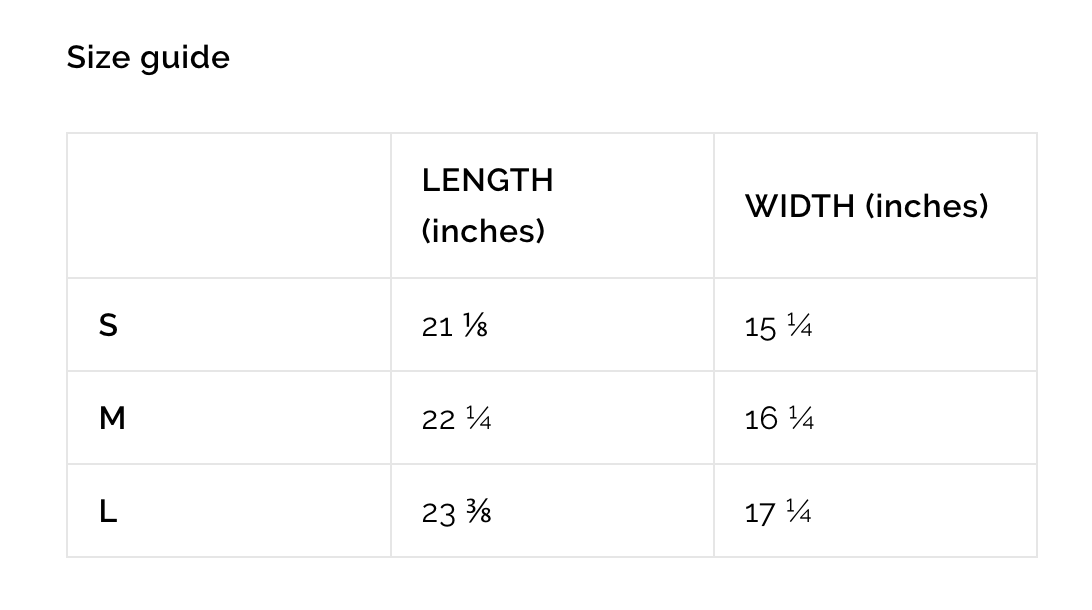This screenshot has height=610, width=1092.
Task: Select the 16 ¼ width value
Action: tap(779, 419)
